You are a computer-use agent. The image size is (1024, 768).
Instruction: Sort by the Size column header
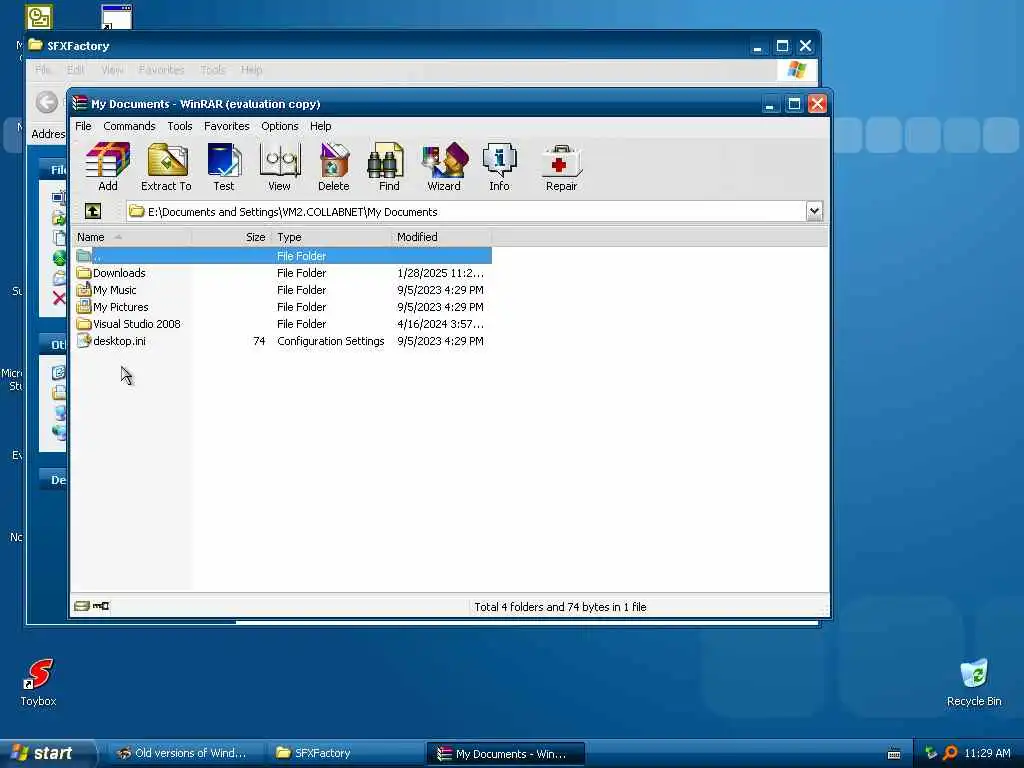tap(231, 237)
